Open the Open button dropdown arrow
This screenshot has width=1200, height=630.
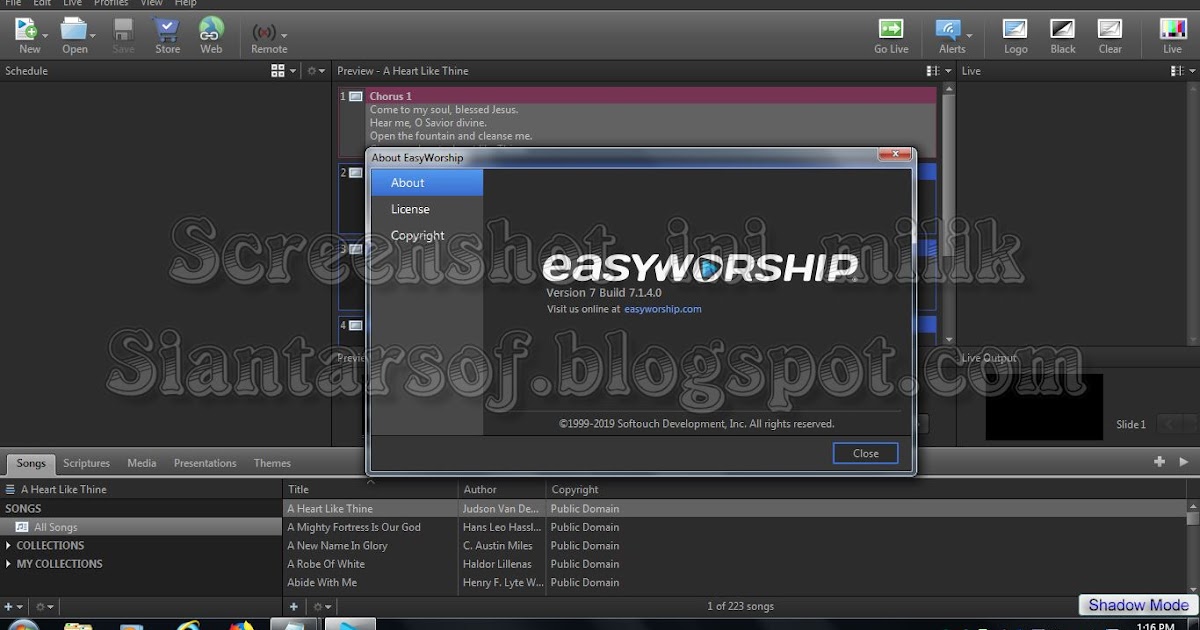tap(93, 35)
